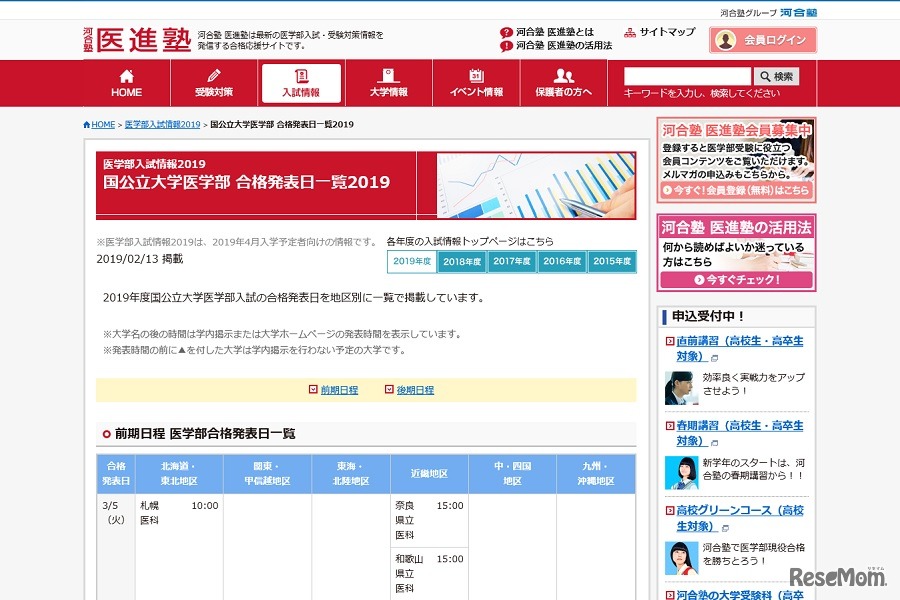Switch to the highlighted 2019年度 tab
The width and height of the screenshot is (900, 600).
[413, 261]
